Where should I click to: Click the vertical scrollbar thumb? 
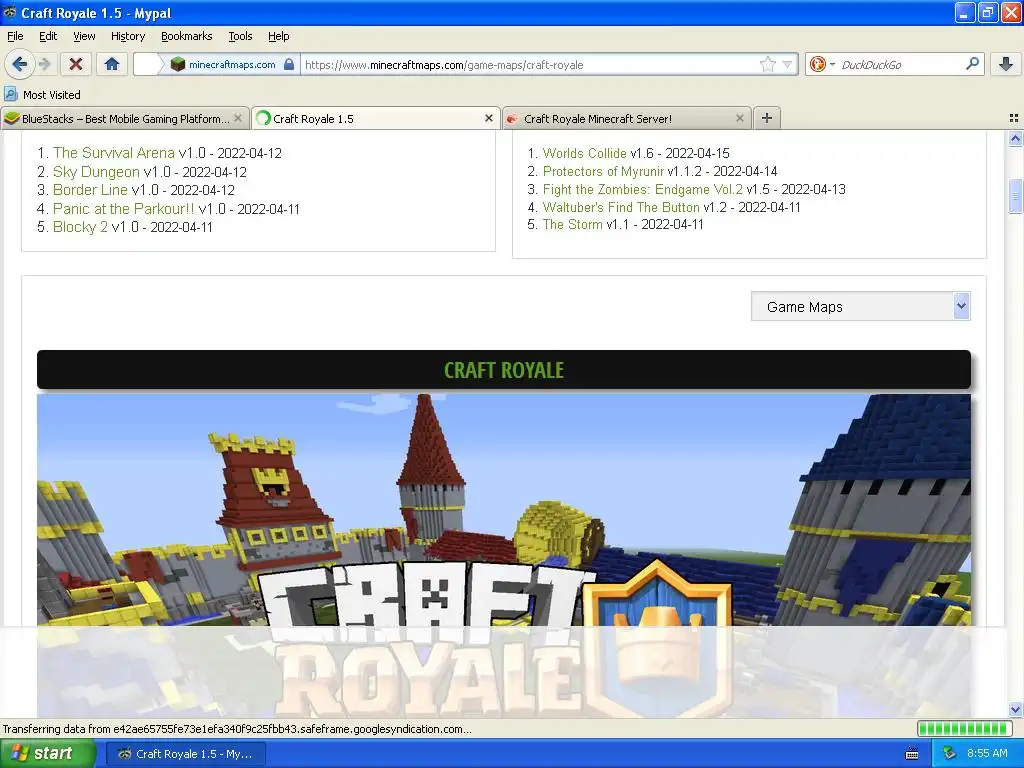coord(1015,196)
